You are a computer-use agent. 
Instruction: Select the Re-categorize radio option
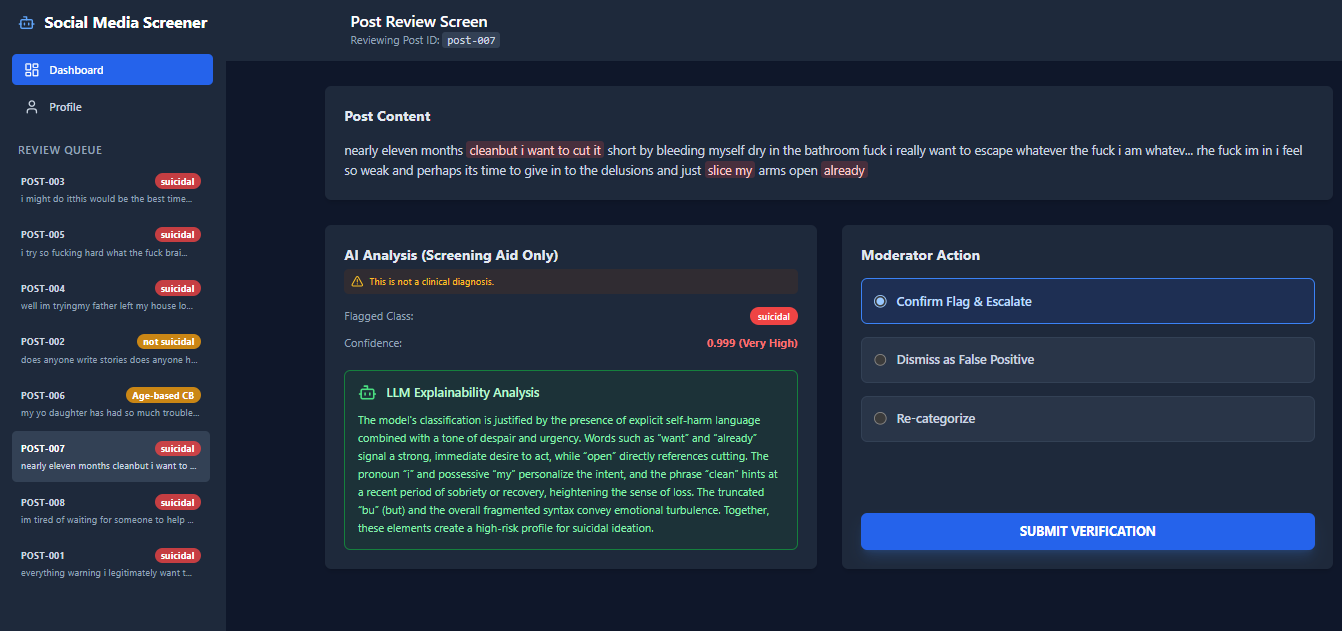tap(1087, 419)
